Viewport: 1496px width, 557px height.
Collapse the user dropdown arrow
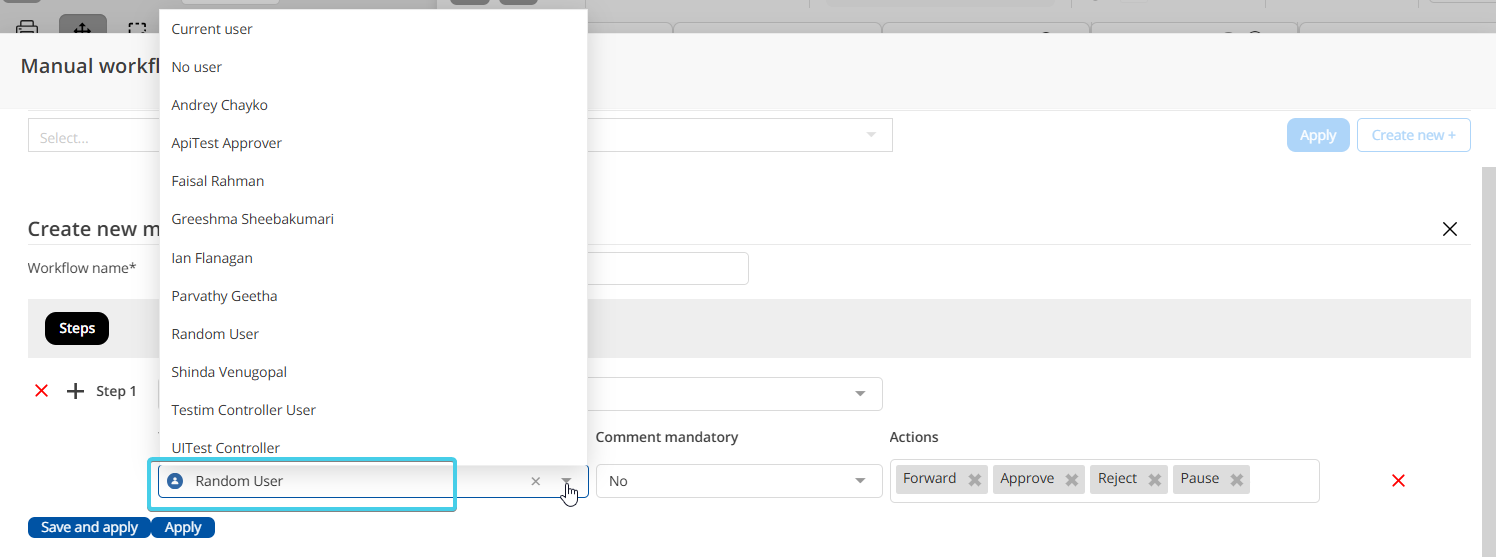[x=567, y=481]
